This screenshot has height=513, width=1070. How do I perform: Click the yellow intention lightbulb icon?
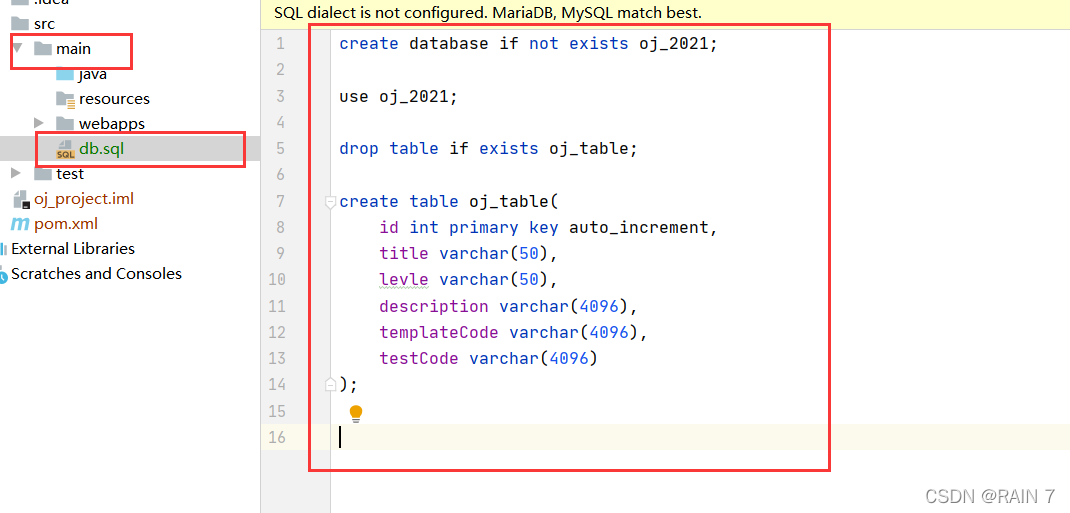point(356,413)
